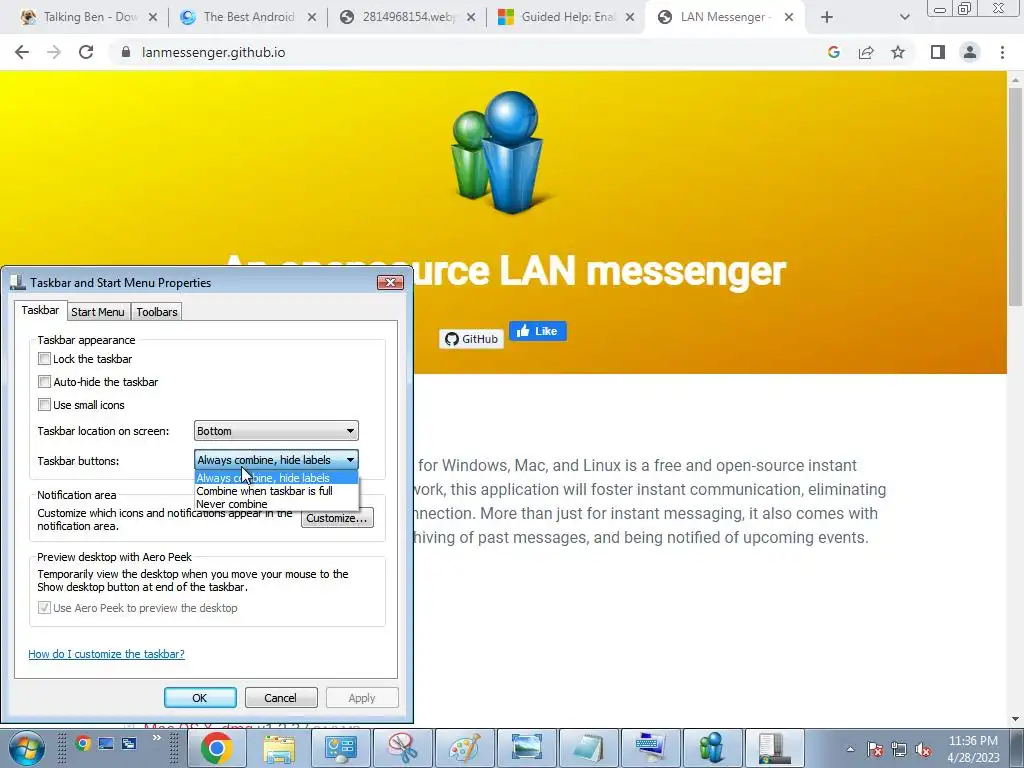Image resolution: width=1024 pixels, height=768 pixels.
Task: Click Cancel in Taskbar Properties
Action: (281, 697)
